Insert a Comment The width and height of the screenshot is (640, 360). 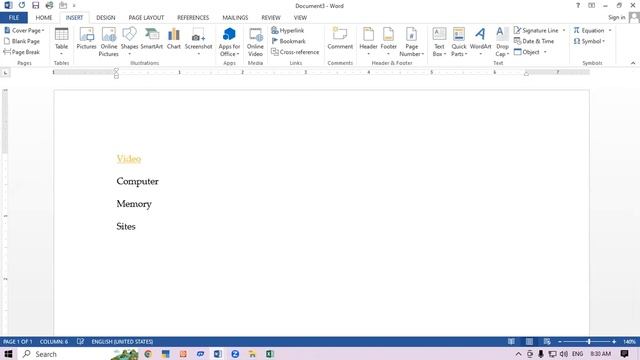340,39
